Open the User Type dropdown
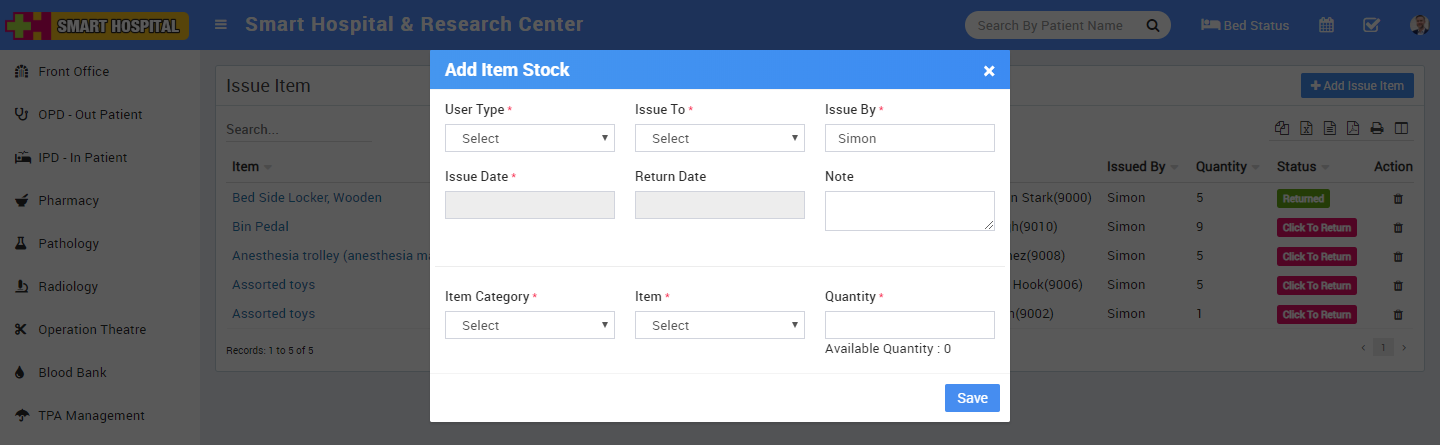Screen dimensions: 1440x445 coord(530,138)
